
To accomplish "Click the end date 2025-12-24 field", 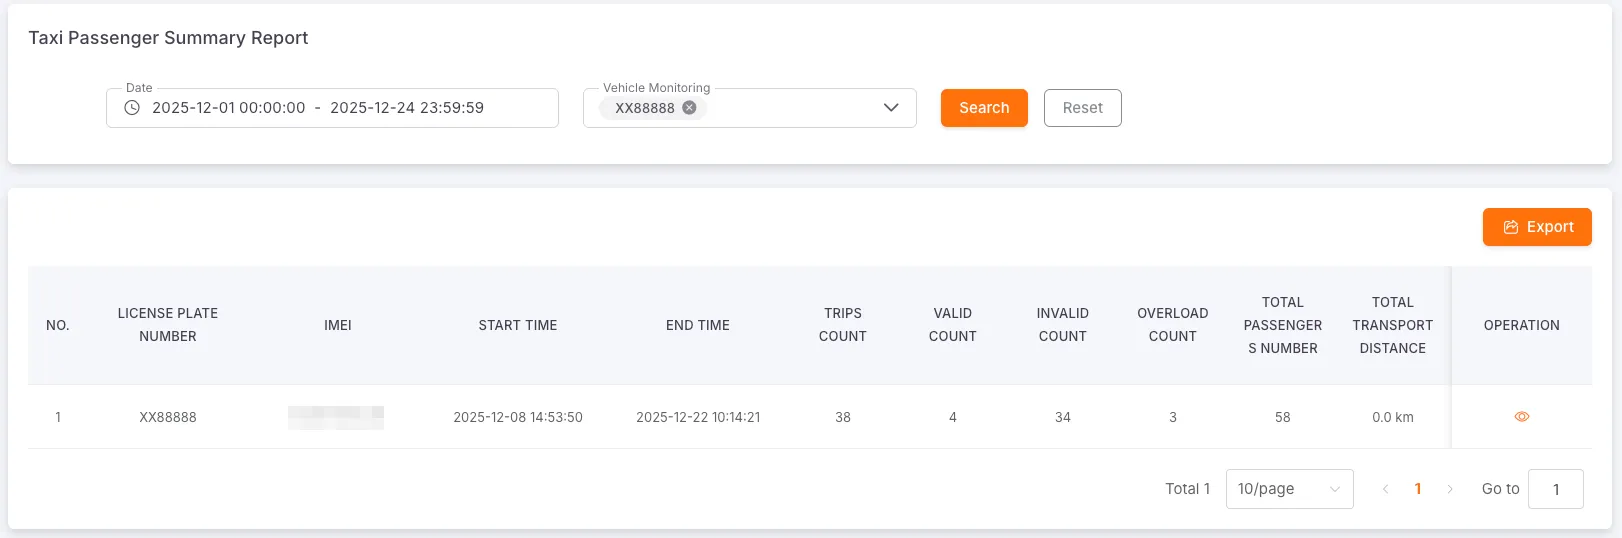I will tap(407, 108).
